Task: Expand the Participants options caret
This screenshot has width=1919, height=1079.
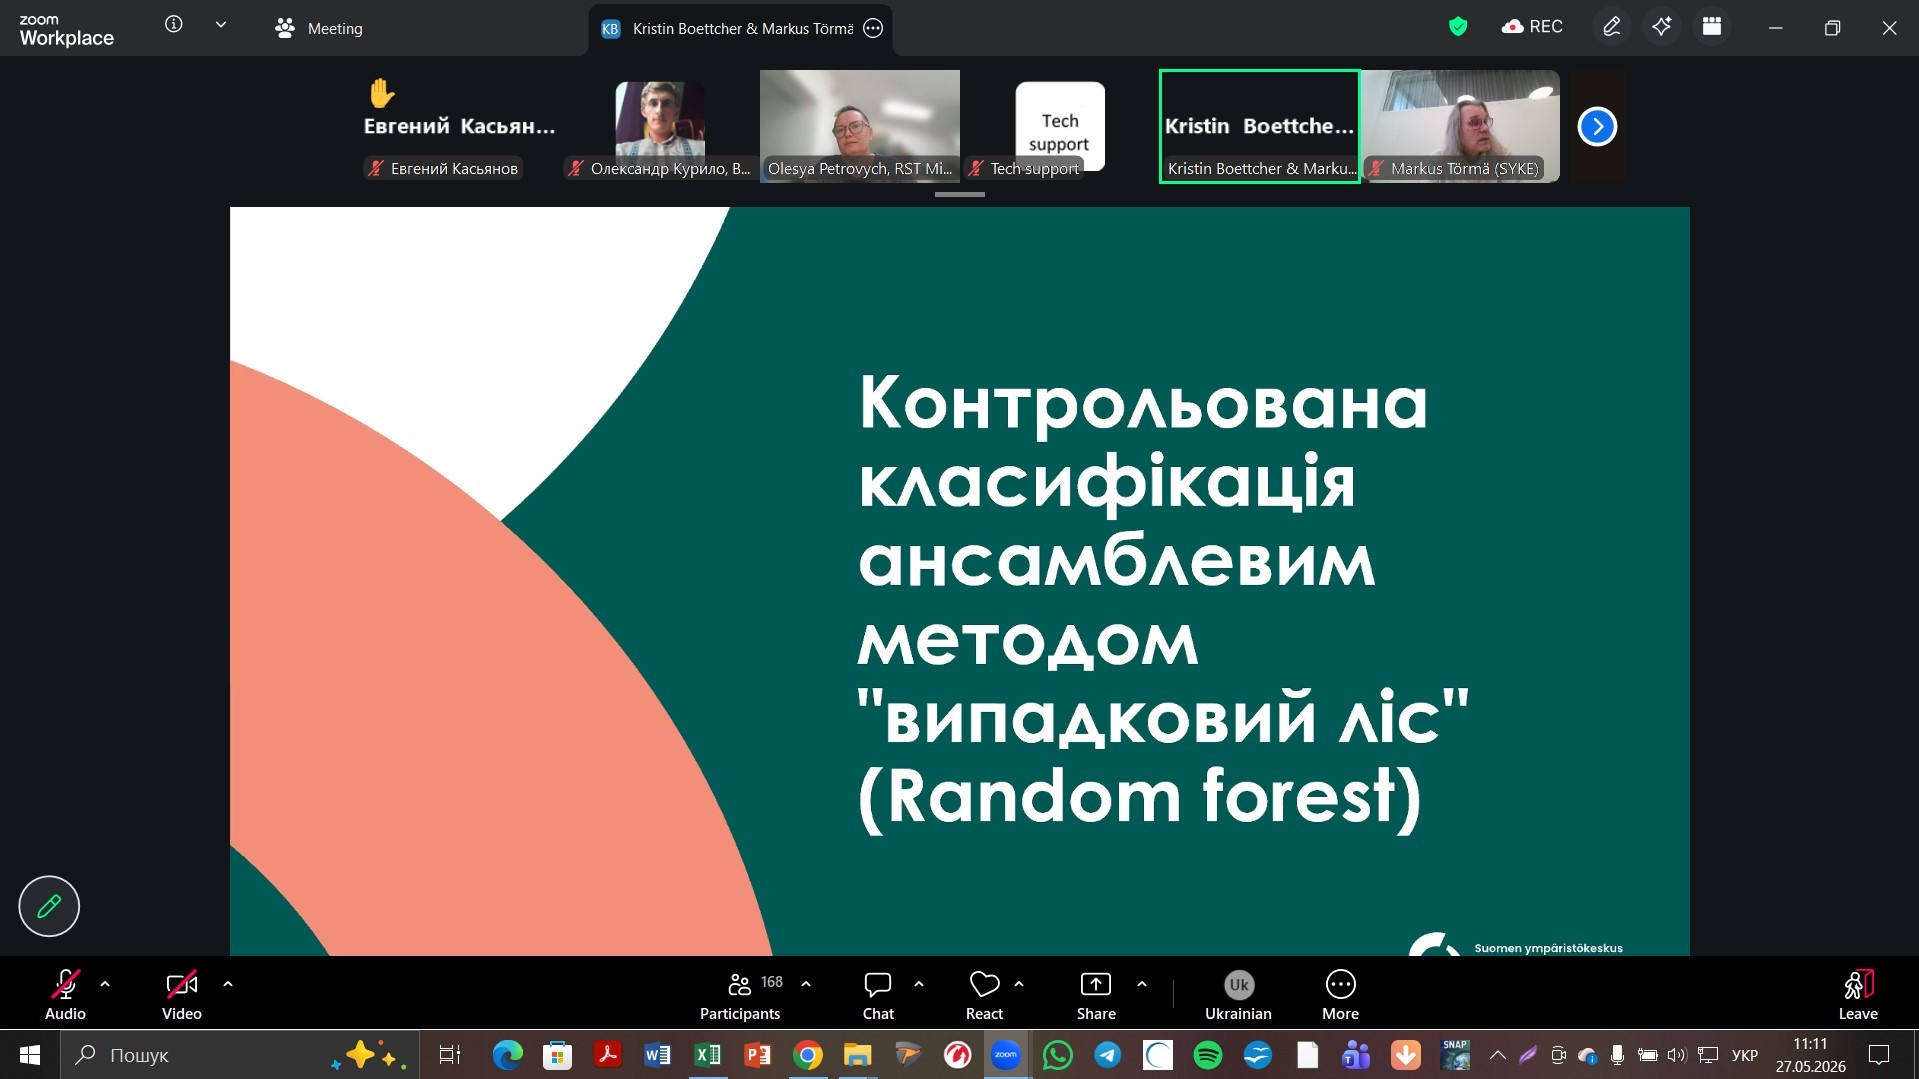Action: coord(806,984)
